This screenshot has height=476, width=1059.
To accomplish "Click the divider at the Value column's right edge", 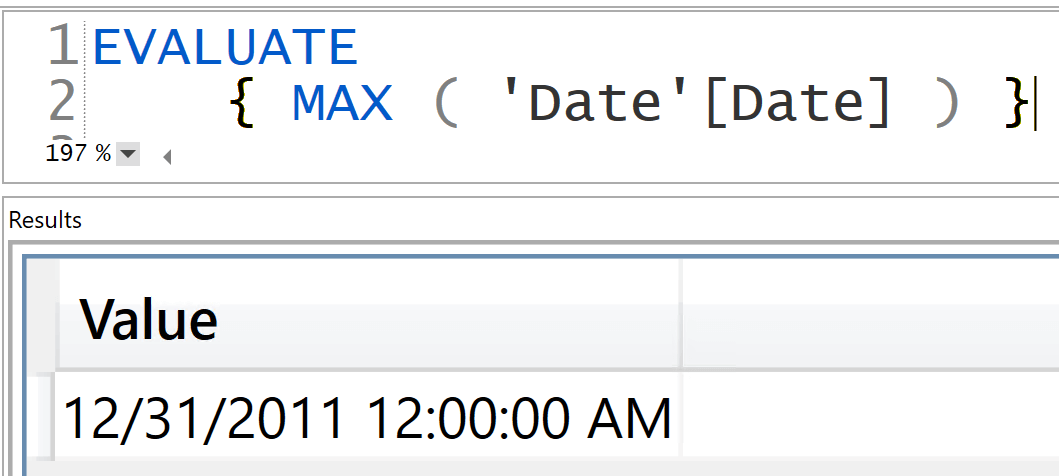I will 681,315.
